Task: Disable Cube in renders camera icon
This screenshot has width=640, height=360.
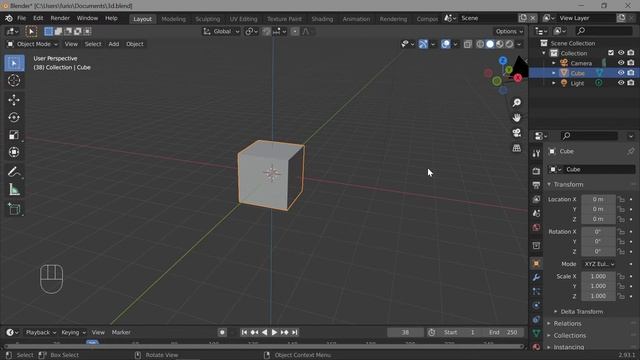Action: (631, 73)
